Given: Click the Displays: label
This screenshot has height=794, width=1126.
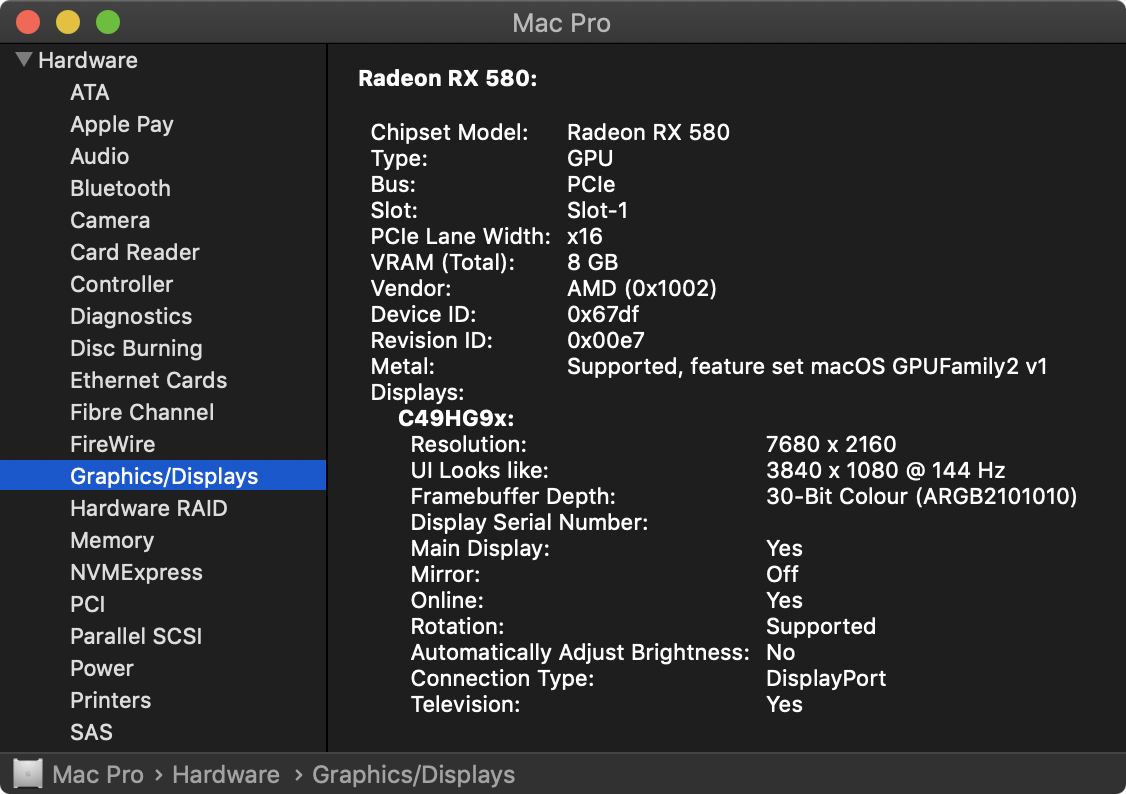Looking at the screenshot, I should pos(417,393).
